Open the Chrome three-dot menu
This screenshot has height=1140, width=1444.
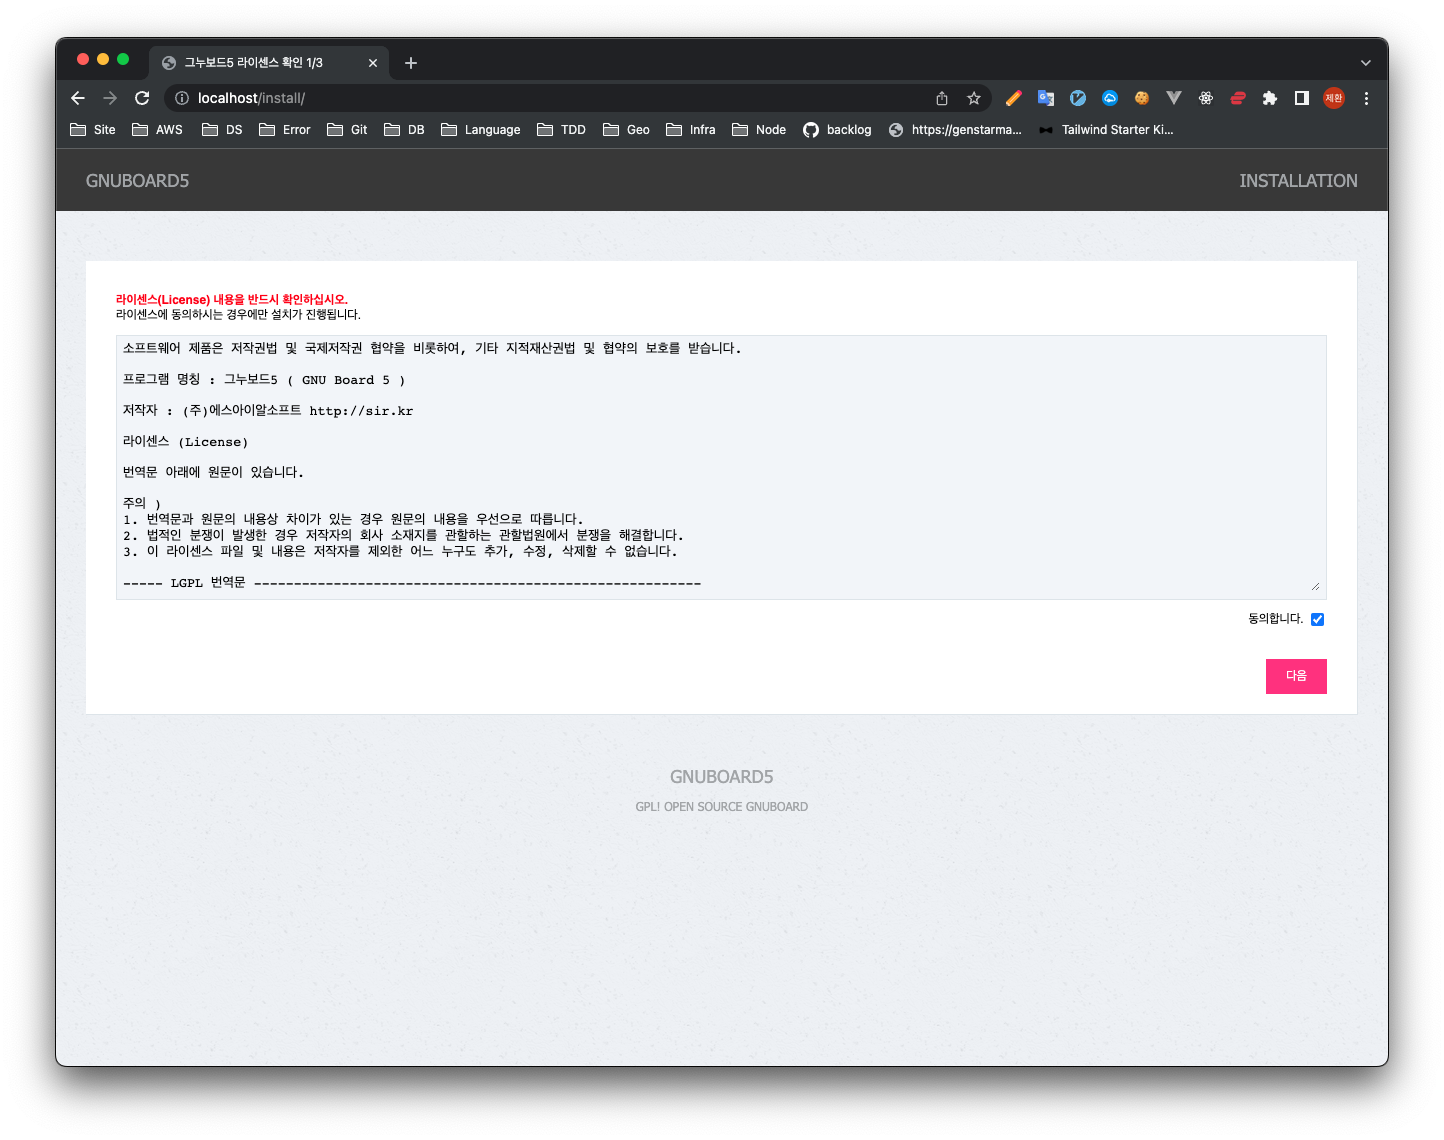[1366, 98]
